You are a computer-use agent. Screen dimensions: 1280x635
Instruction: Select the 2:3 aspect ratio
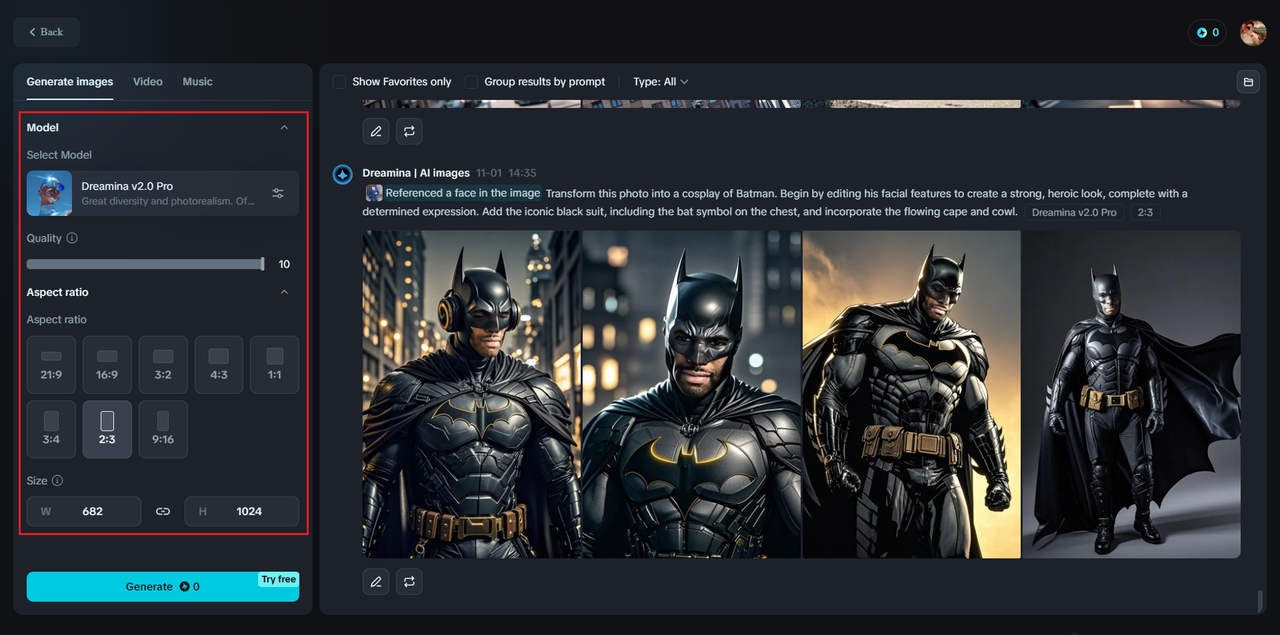107,429
